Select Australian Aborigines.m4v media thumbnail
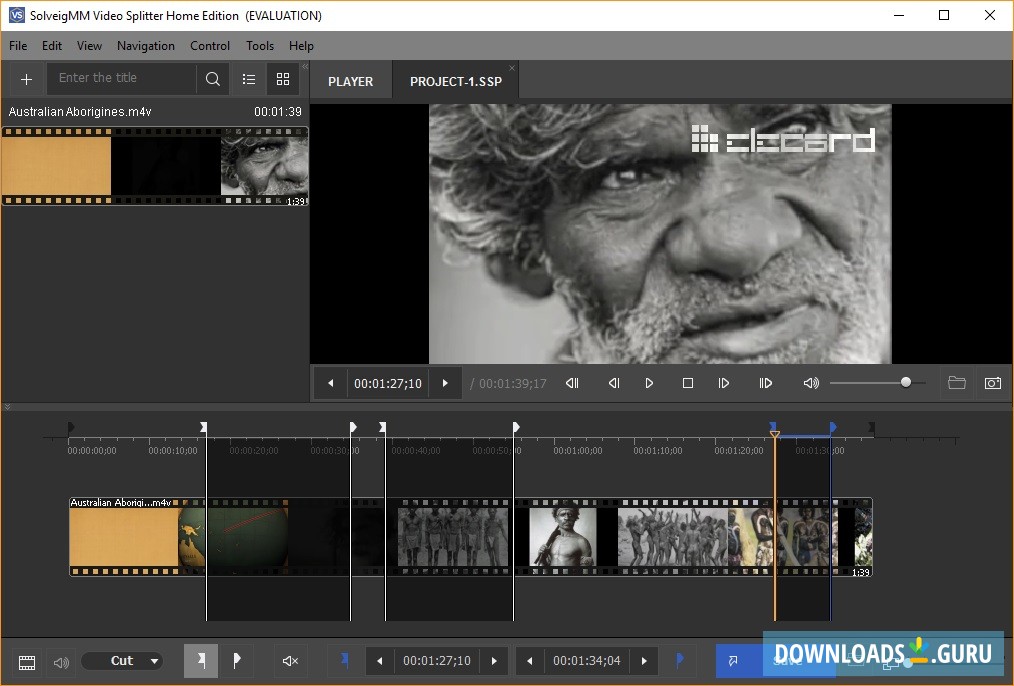The width and height of the screenshot is (1014, 686). (x=155, y=166)
